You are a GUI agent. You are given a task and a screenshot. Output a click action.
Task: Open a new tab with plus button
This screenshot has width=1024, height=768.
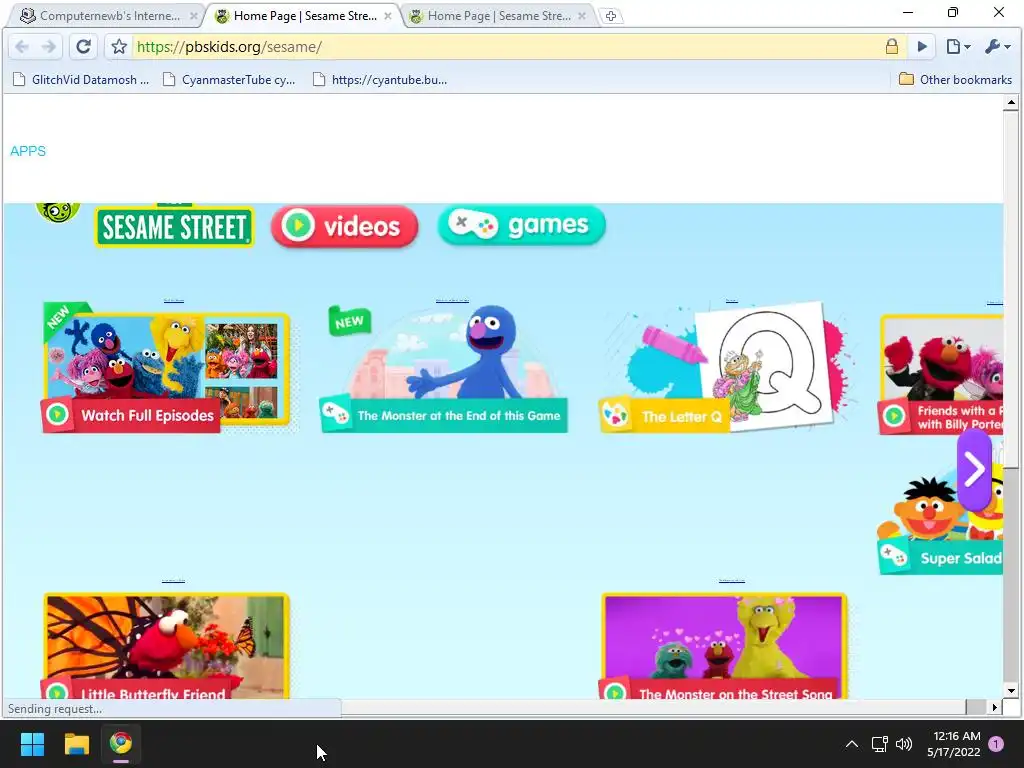tap(611, 16)
